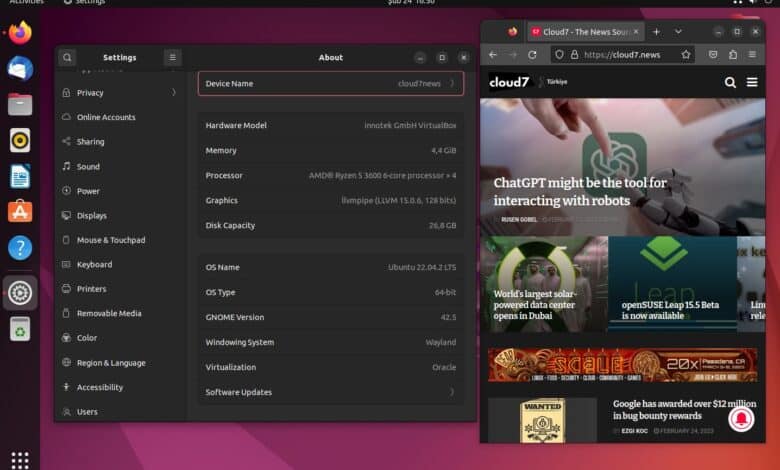This screenshot has width=780, height=470.
Task: Reload the cloud7 page in Firefox
Action: [532, 55]
